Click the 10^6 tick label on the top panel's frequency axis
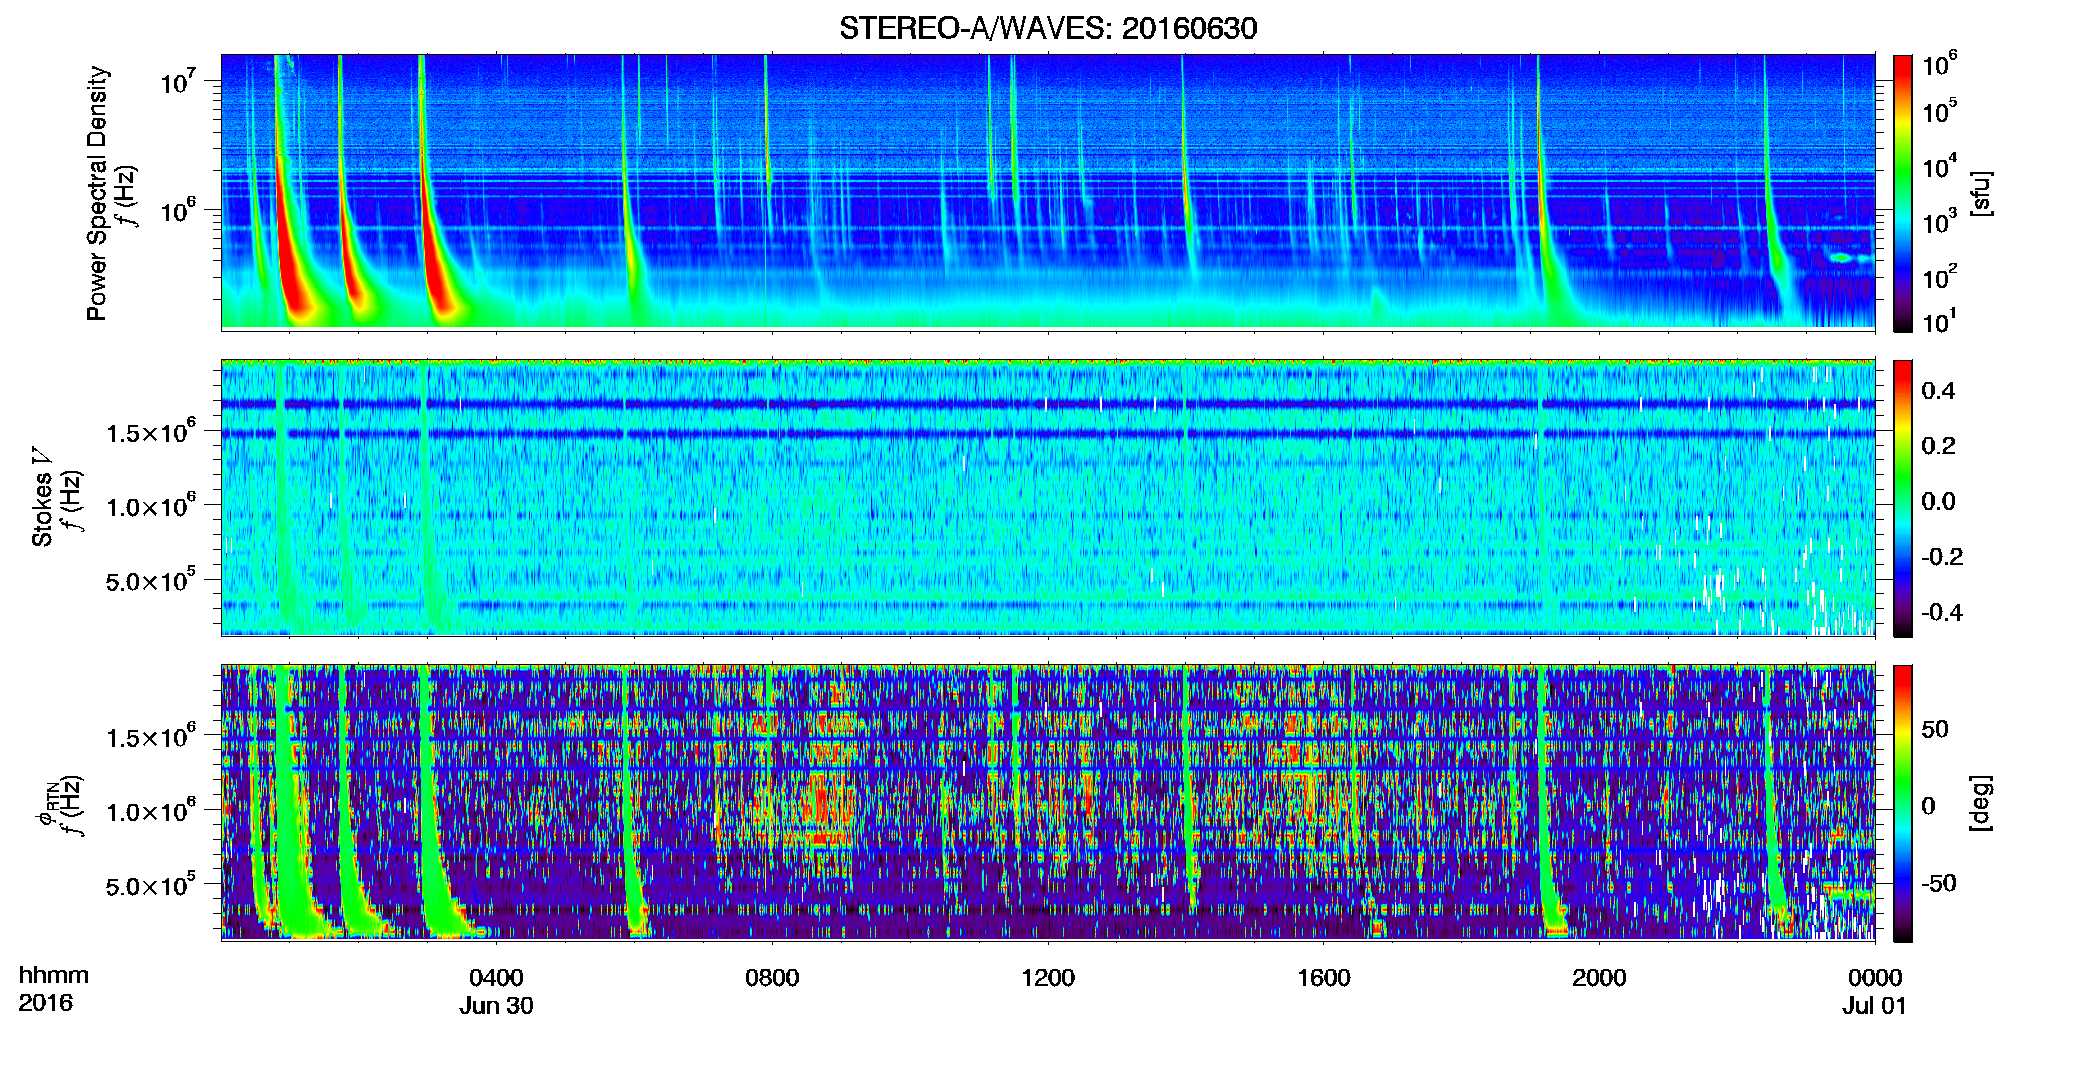Screen dimensions: 2096x1080 tap(177, 210)
